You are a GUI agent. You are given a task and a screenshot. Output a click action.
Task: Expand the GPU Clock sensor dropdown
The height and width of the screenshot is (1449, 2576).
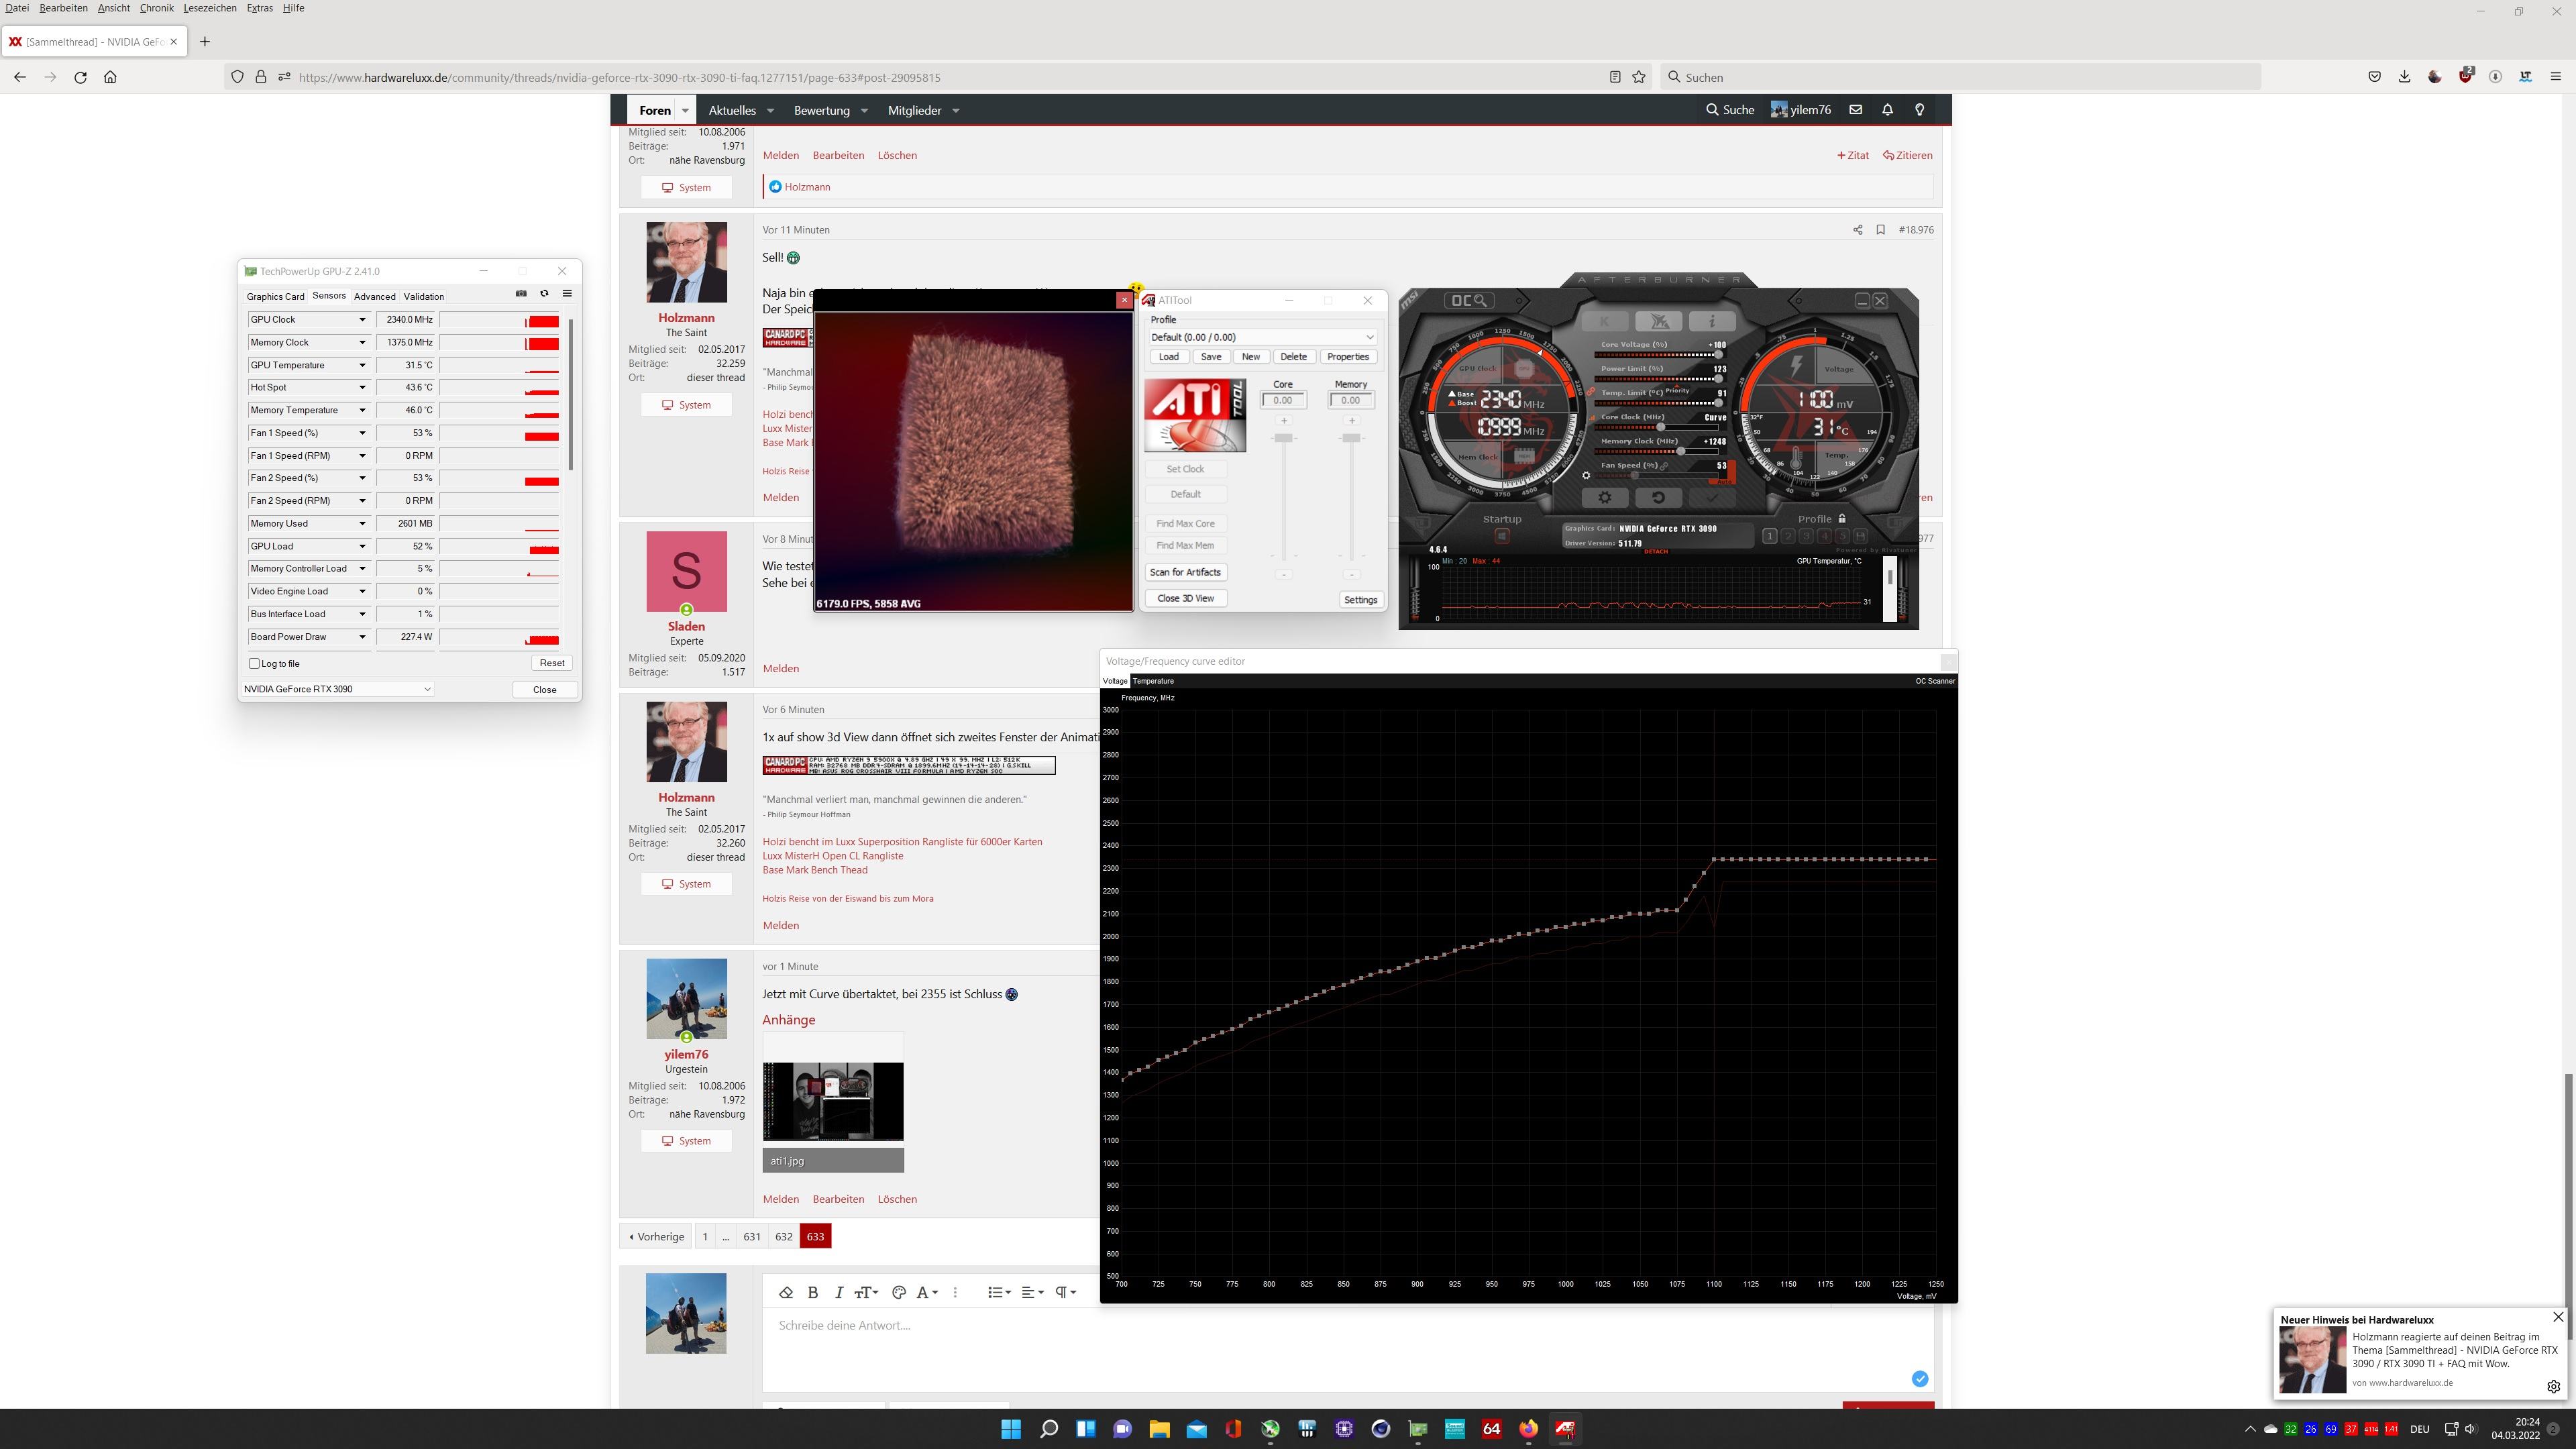point(362,320)
